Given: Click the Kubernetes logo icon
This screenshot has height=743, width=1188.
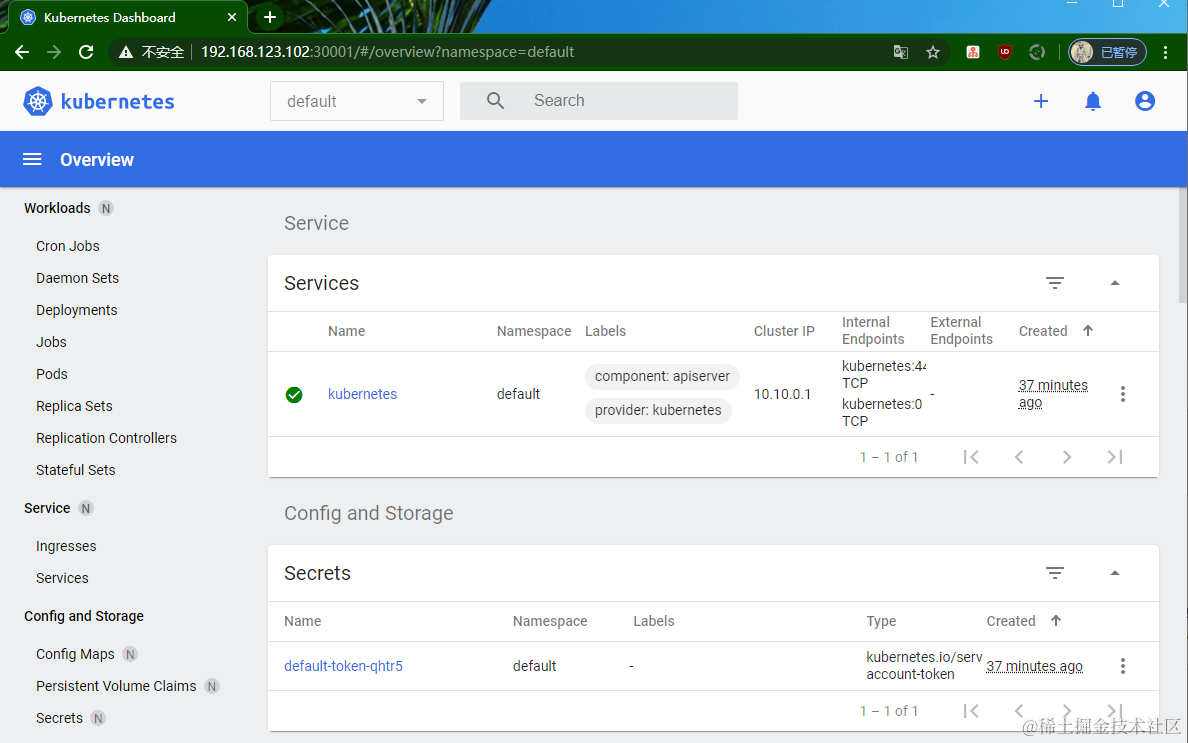Looking at the screenshot, I should pyautogui.click(x=38, y=101).
